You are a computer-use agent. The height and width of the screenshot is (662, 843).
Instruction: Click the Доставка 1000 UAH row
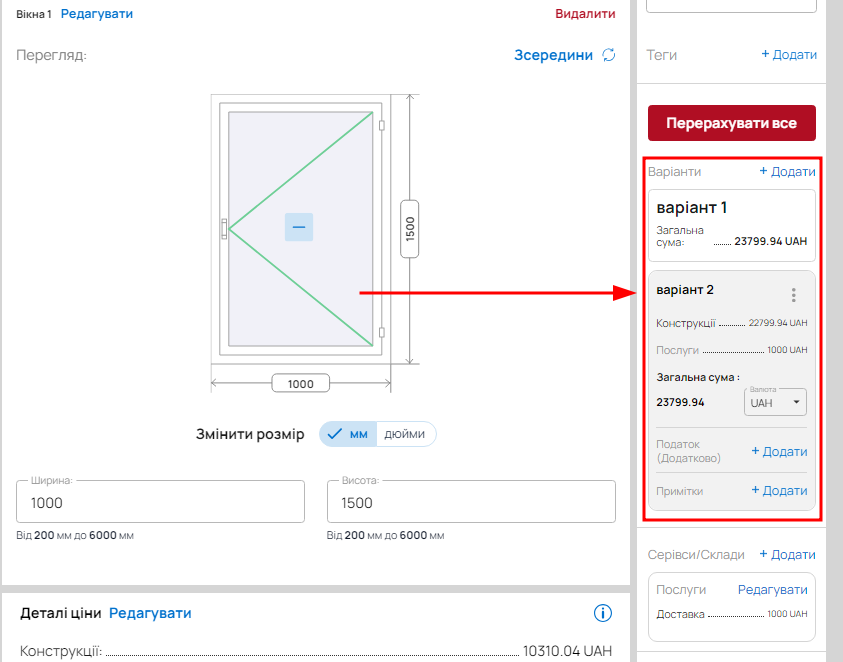(x=732, y=614)
